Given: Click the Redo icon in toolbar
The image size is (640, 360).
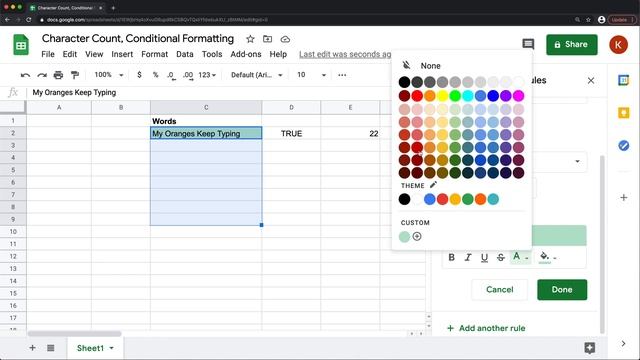Looking at the screenshot, I should point(42,75).
